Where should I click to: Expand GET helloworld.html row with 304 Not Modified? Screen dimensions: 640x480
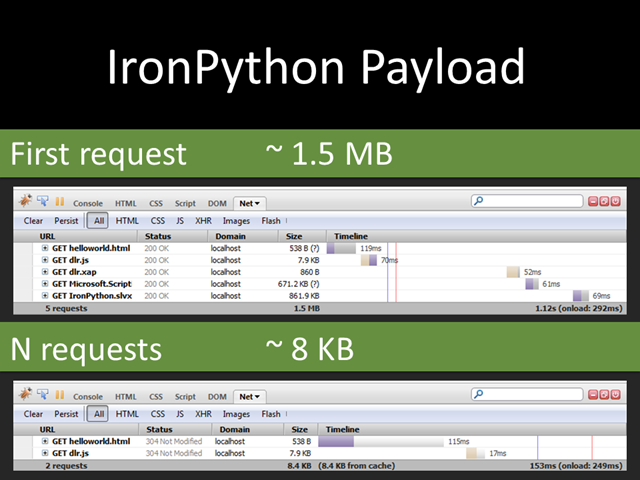tap(45, 441)
